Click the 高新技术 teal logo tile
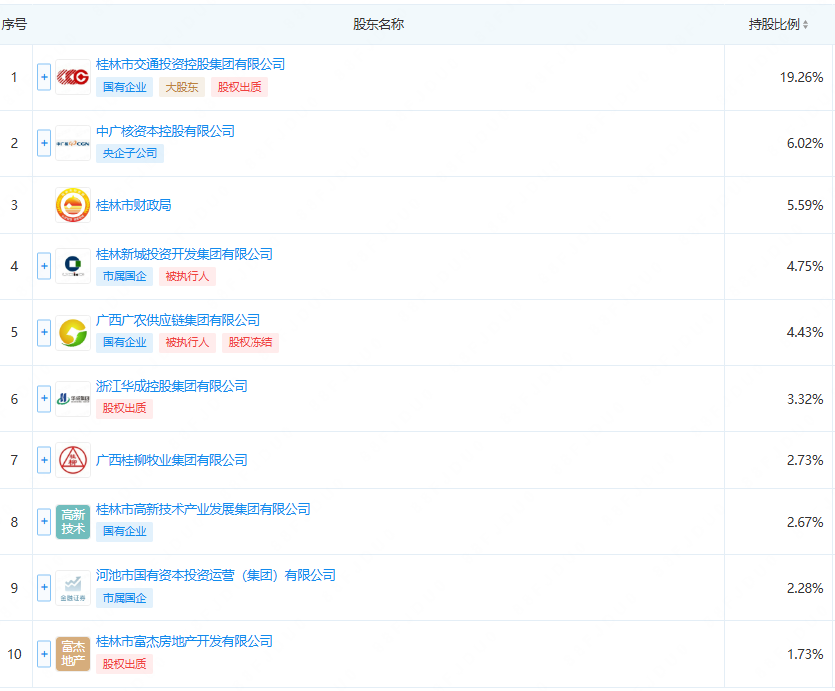835x691 pixels. pyautogui.click(x=73, y=522)
